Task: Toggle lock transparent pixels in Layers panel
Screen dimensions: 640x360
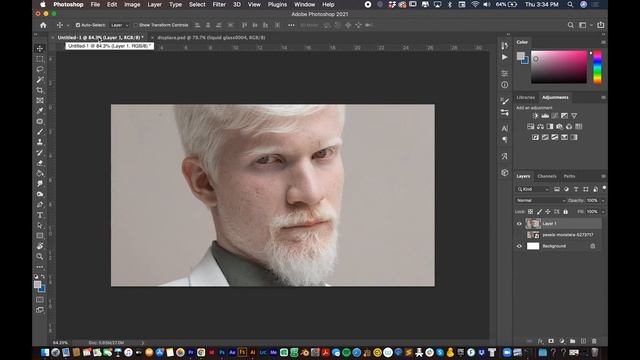Action: pos(530,212)
